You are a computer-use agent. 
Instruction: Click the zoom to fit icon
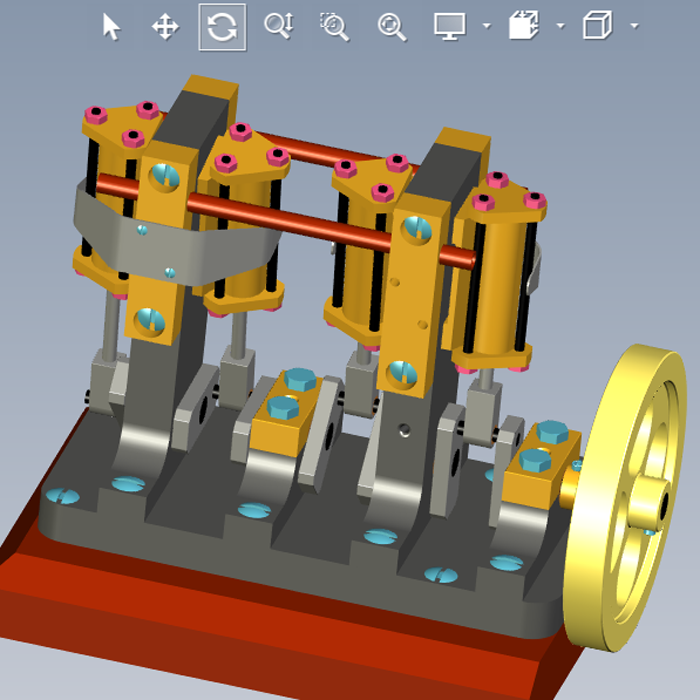click(x=392, y=27)
